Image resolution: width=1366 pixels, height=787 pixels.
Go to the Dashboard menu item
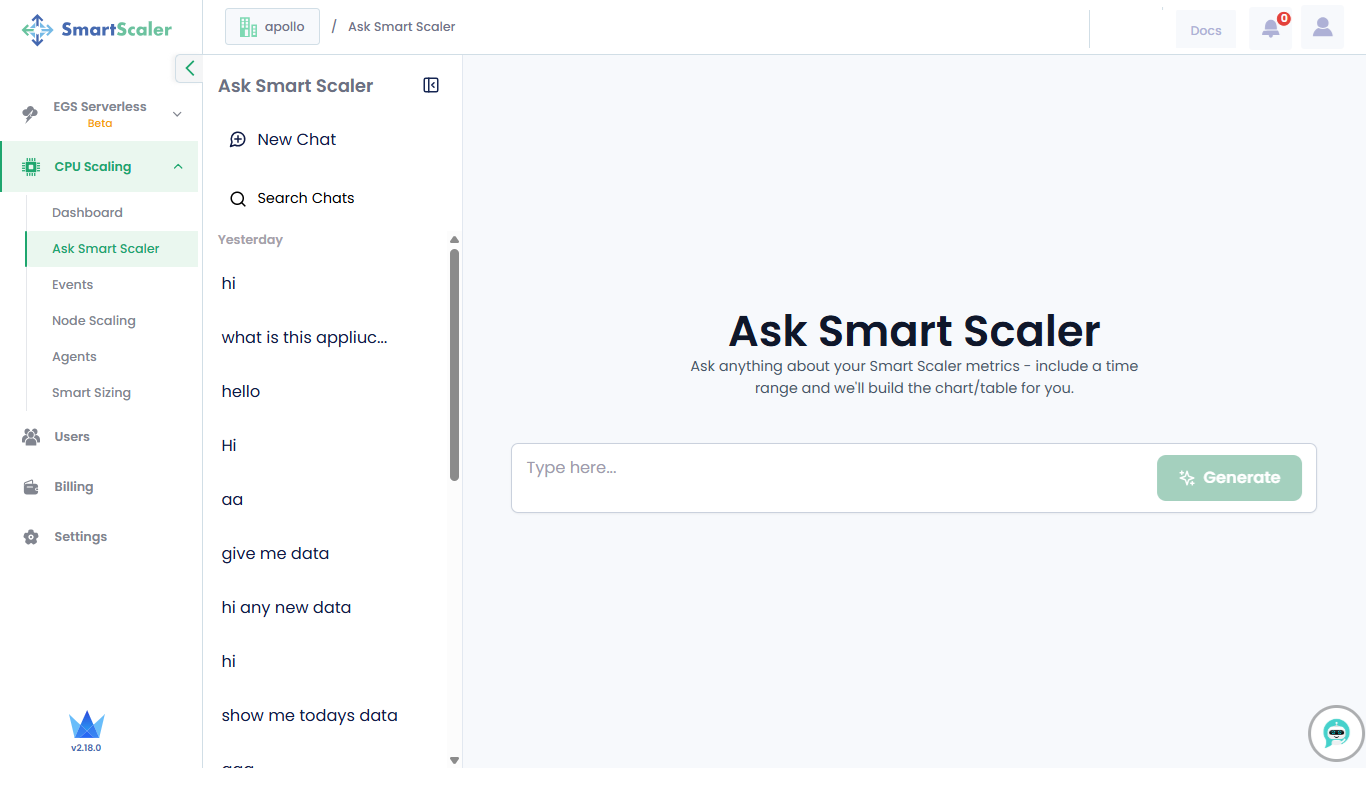click(x=87, y=213)
